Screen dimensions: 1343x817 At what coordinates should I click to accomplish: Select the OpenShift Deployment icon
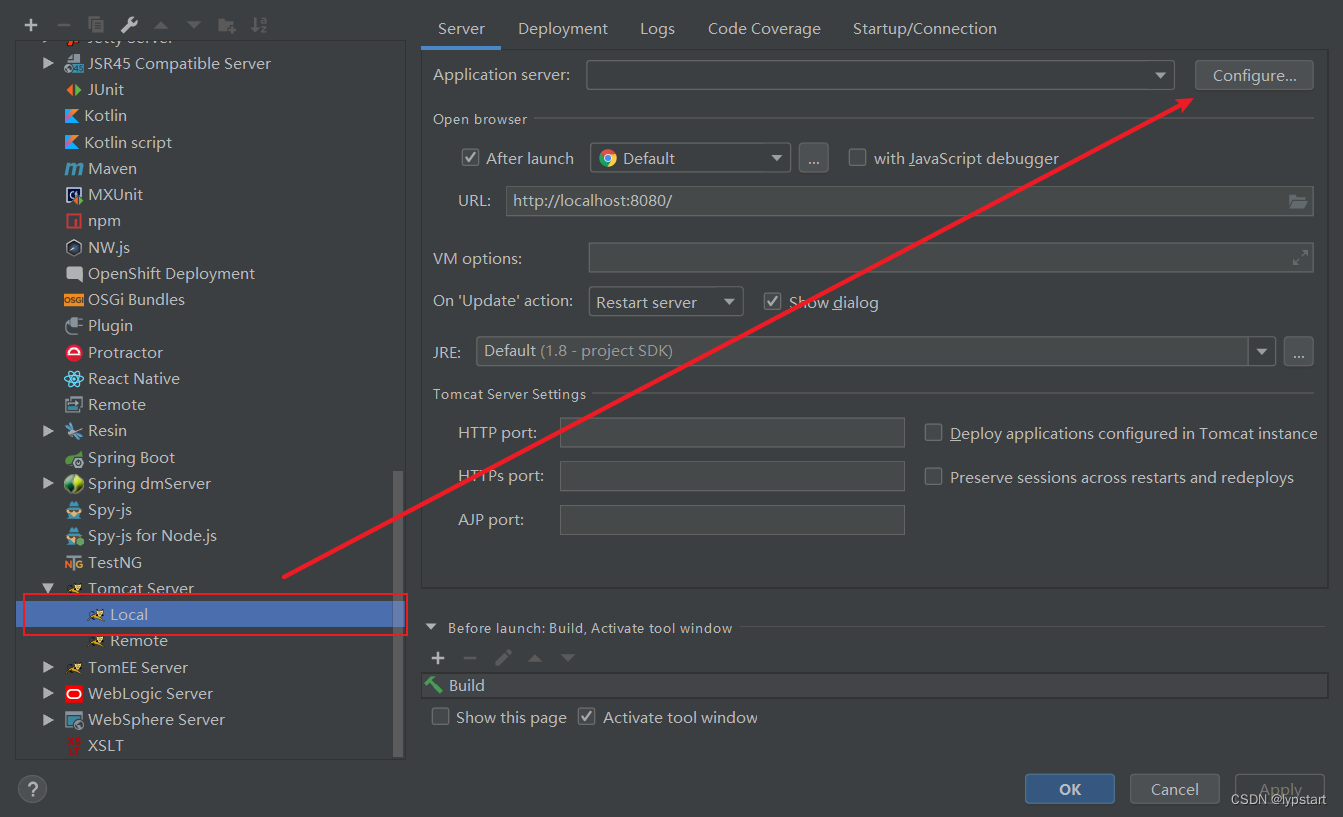coord(74,273)
